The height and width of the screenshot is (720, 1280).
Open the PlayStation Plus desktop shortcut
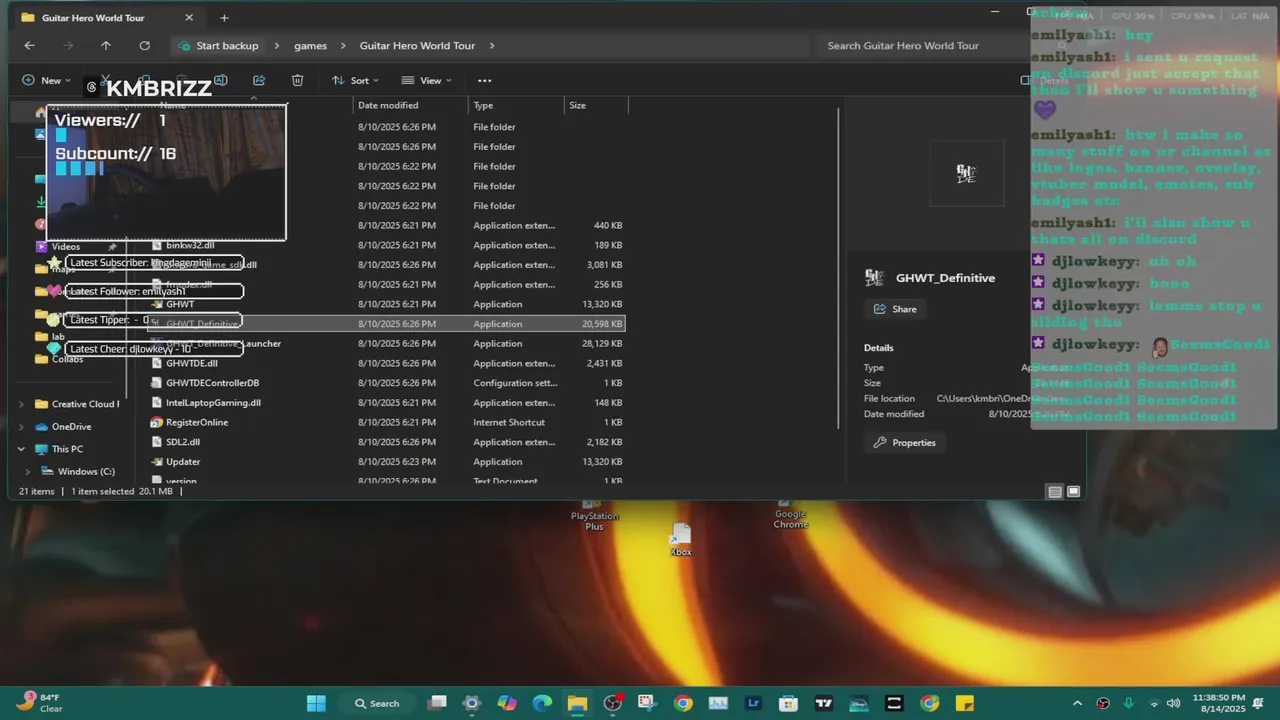tap(594, 514)
